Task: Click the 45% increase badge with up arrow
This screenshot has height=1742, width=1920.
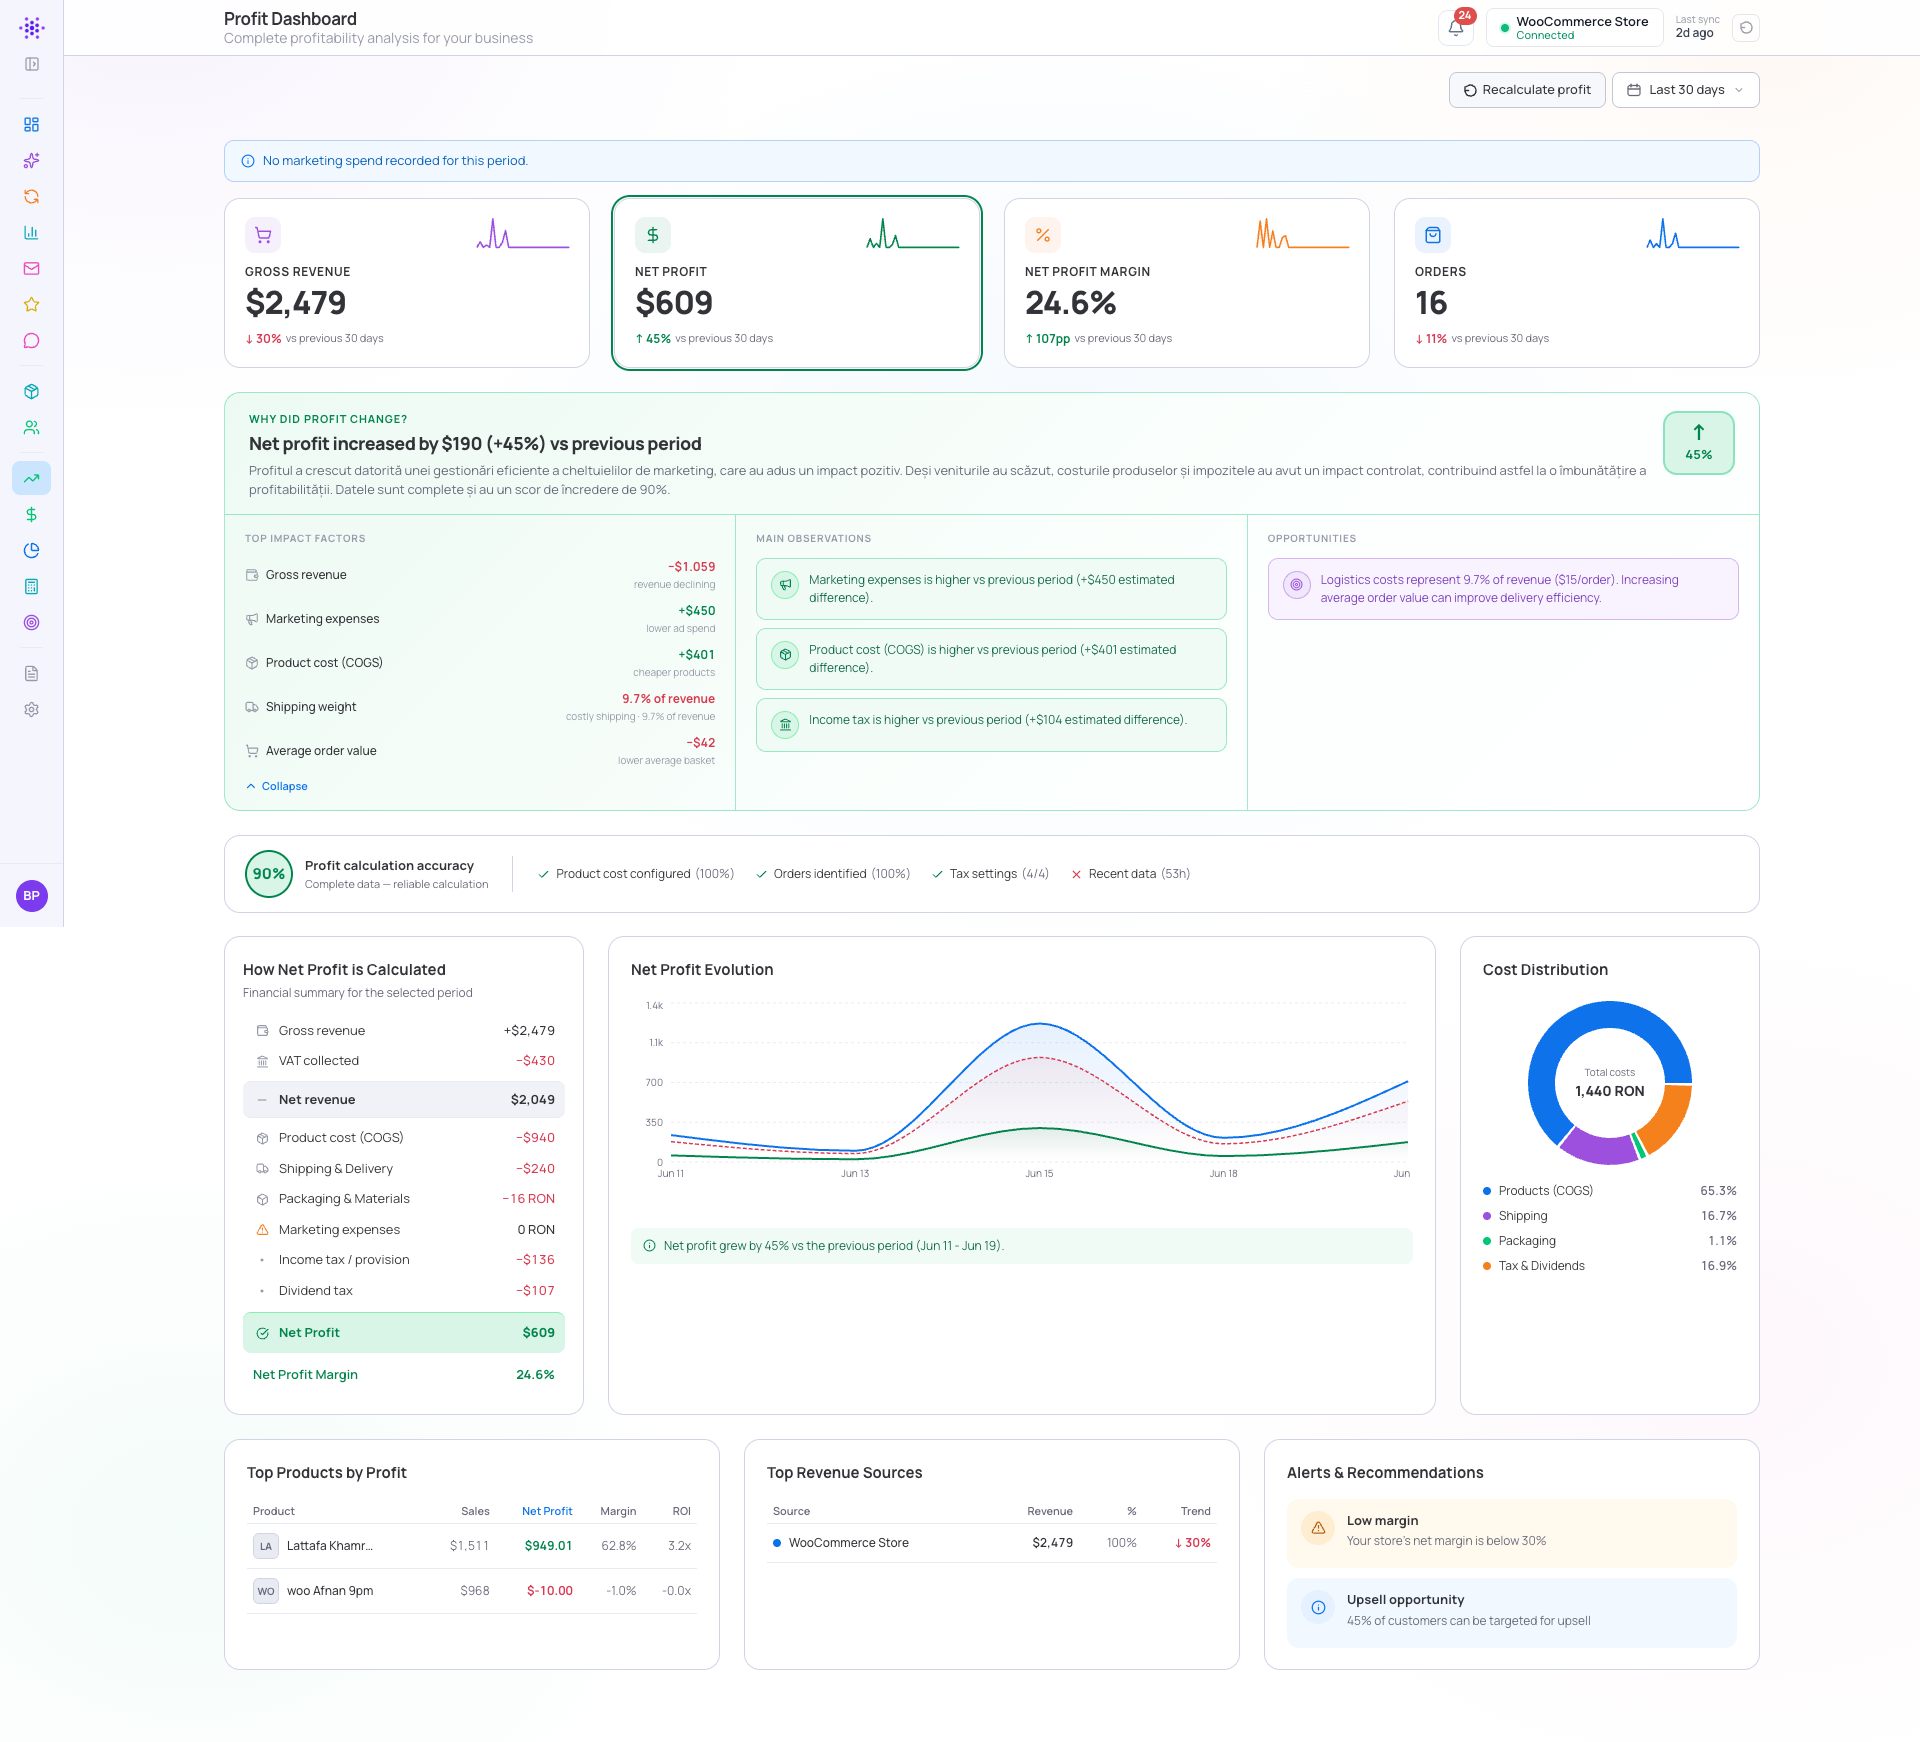Action: (1699, 443)
